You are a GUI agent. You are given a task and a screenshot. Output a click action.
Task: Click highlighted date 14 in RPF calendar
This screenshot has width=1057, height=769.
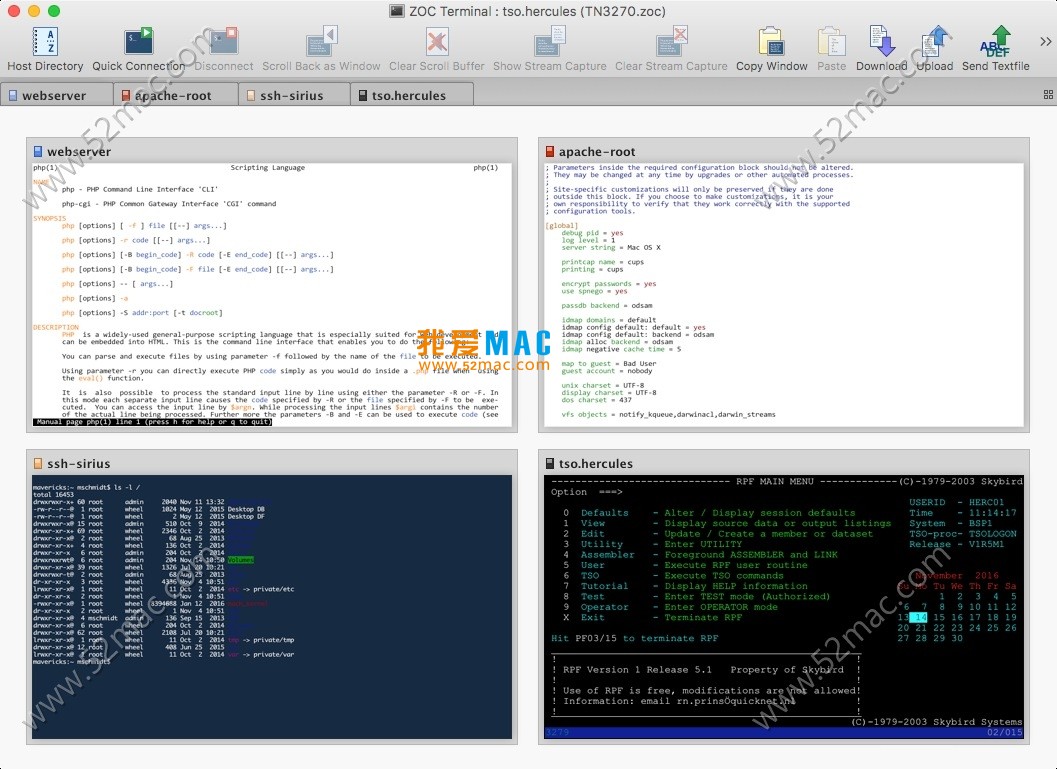pos(919,617)
